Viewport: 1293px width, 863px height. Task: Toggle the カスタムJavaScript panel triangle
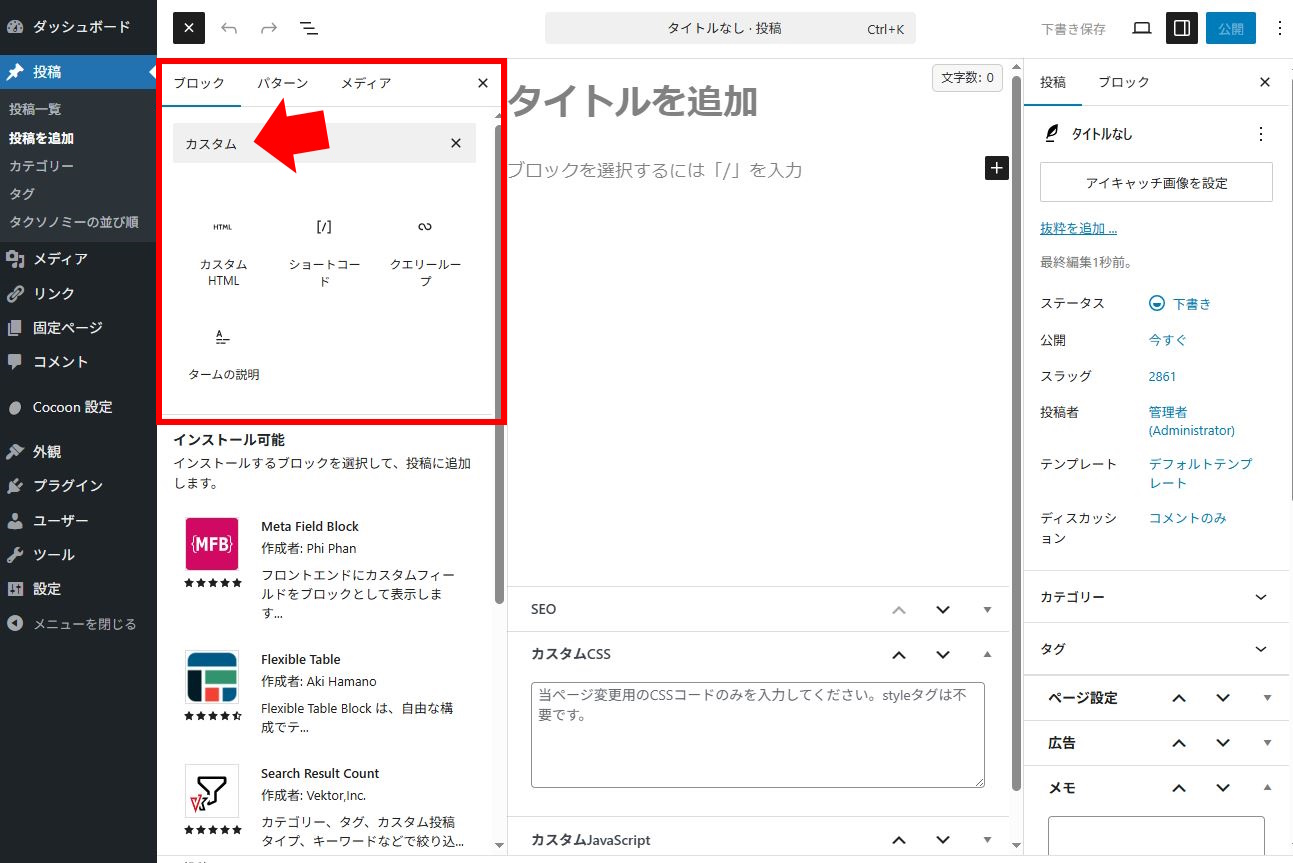pyautogui.click(x=987, y=840)
